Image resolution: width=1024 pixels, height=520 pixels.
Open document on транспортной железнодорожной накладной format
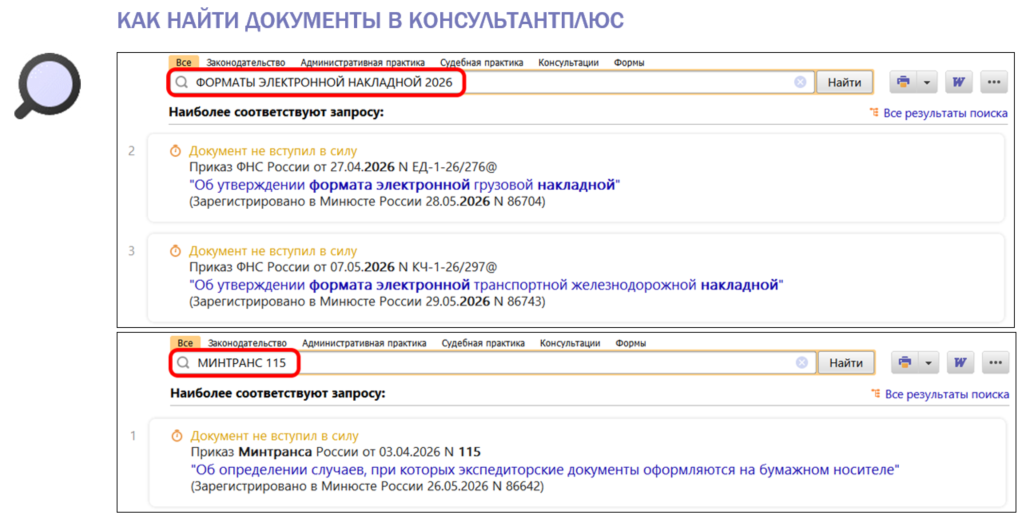(486, 285)
